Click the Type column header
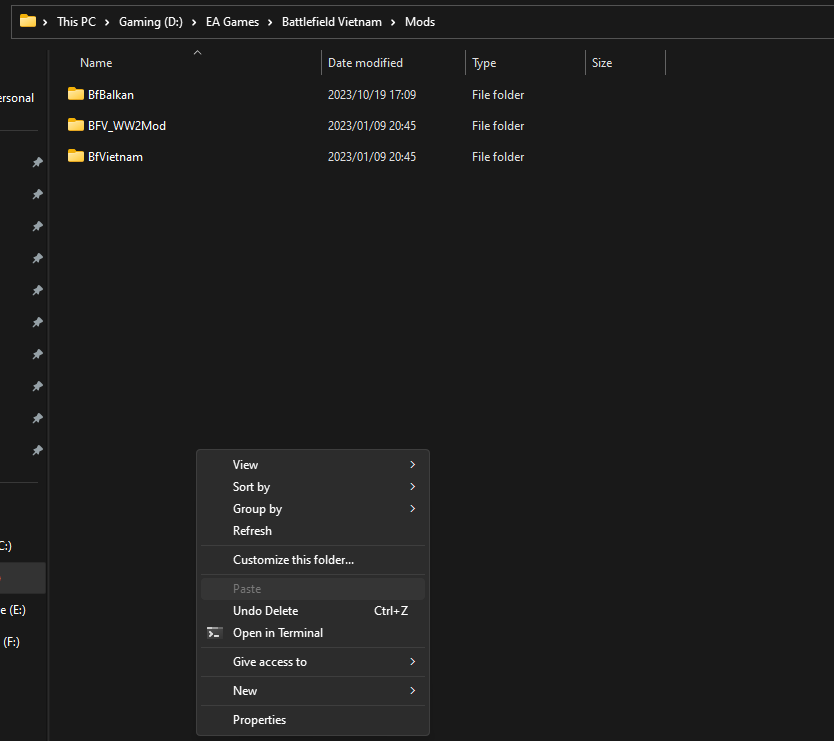This screenshot has width=834, height=741. (x=484, y=63)
